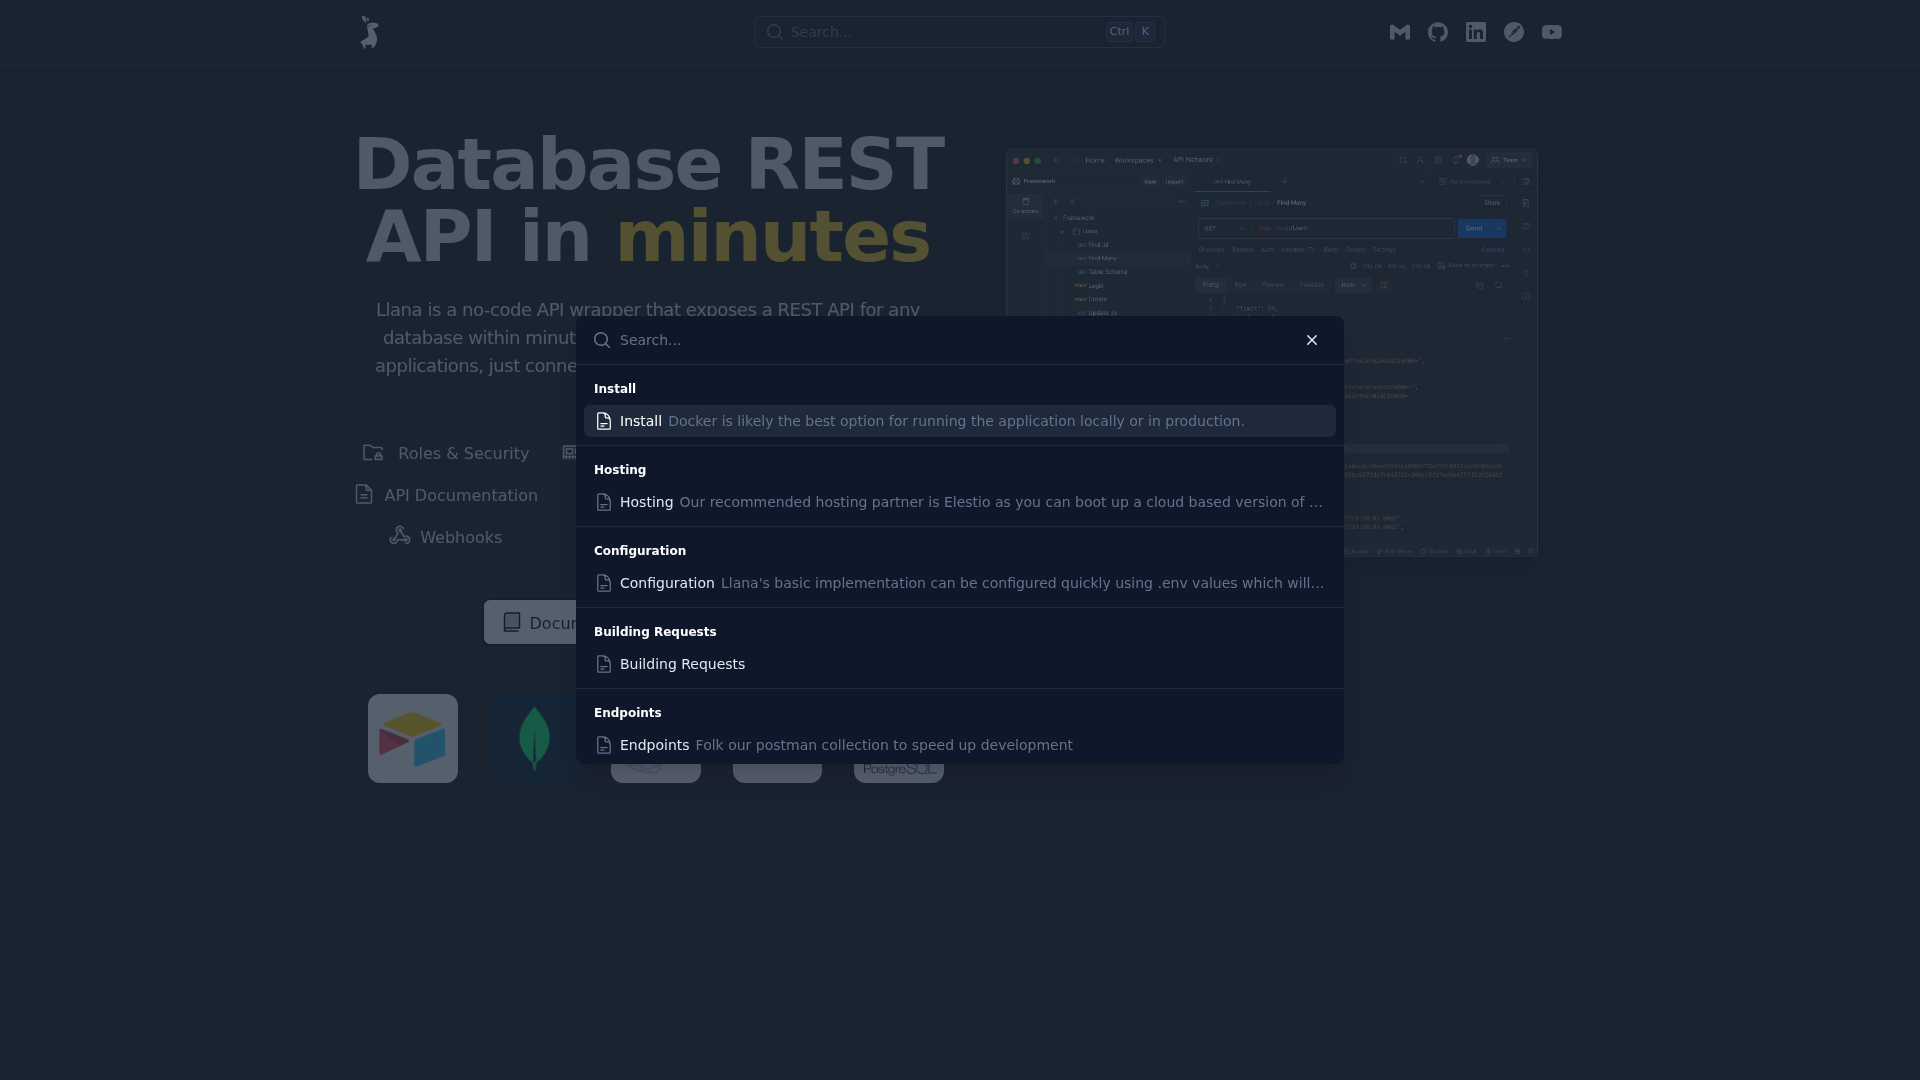Open the Configuration search result

960,583
